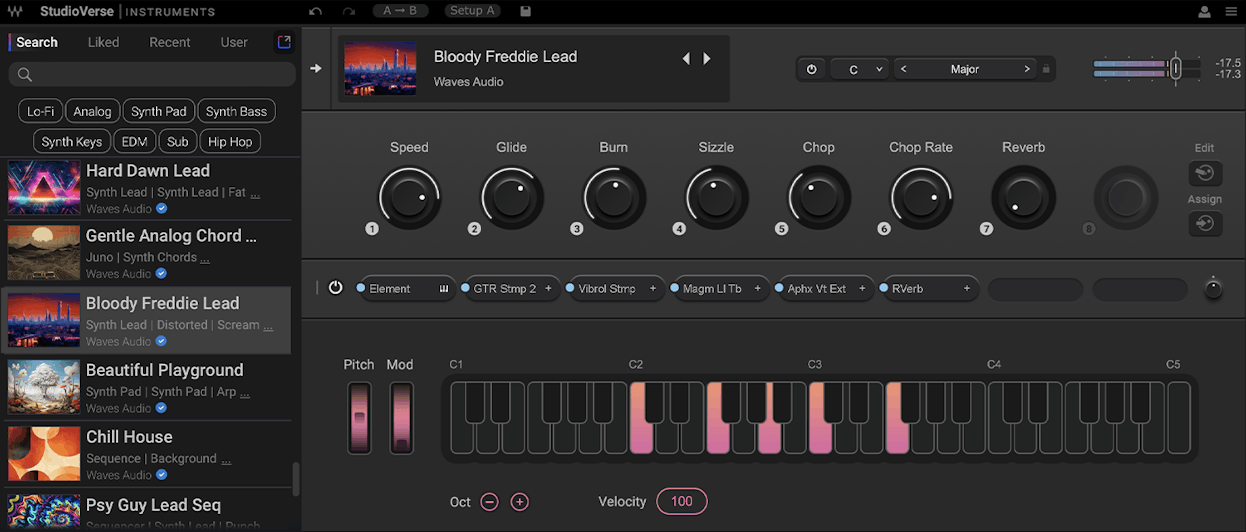Open the hamburger menu icon

[x=1231, y=12]
